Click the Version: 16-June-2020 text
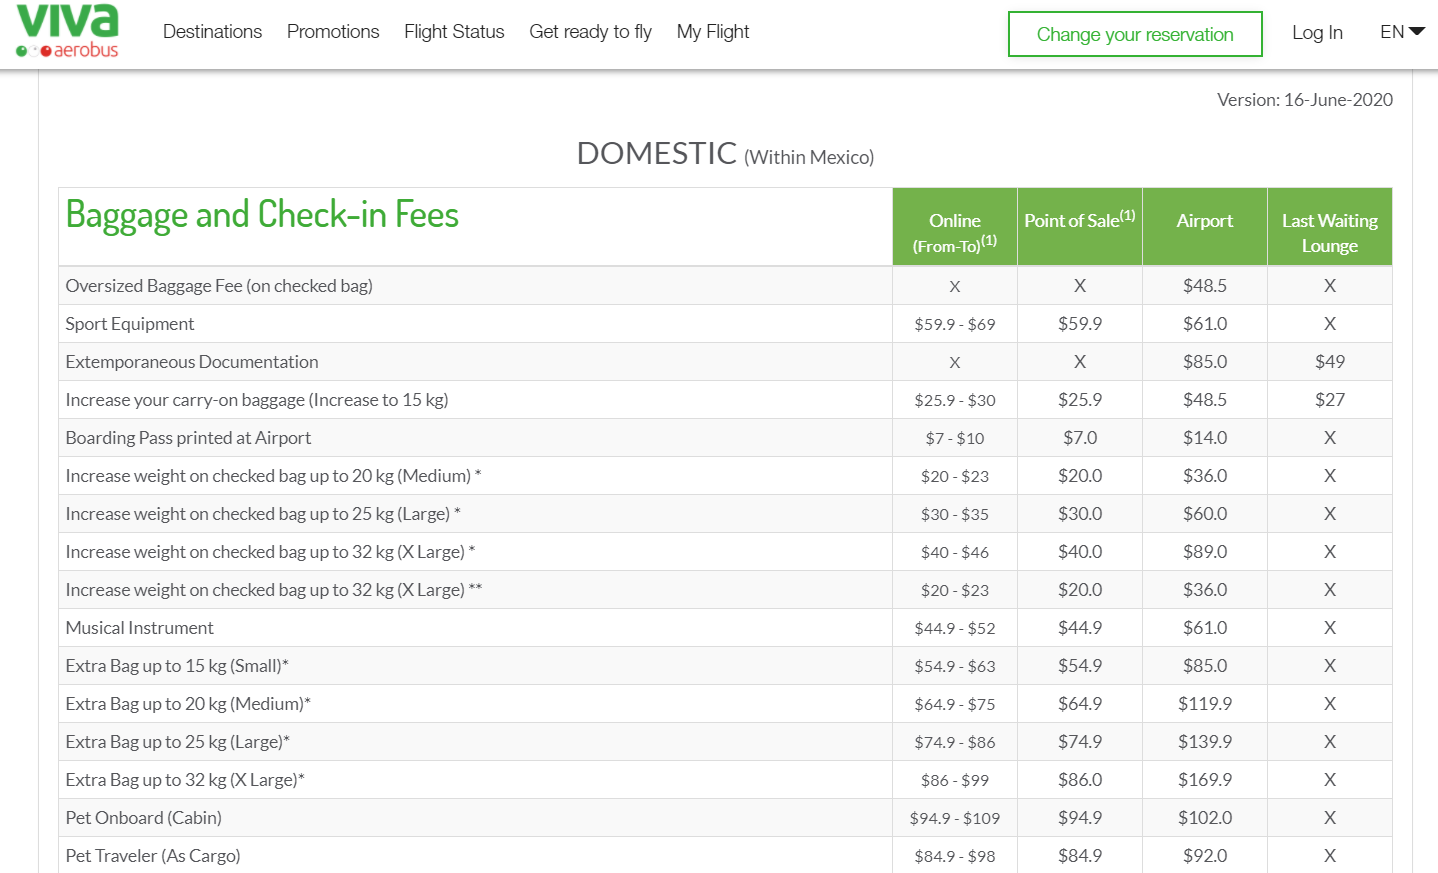The image size is (1438, 873). [x=1305, y=100]
